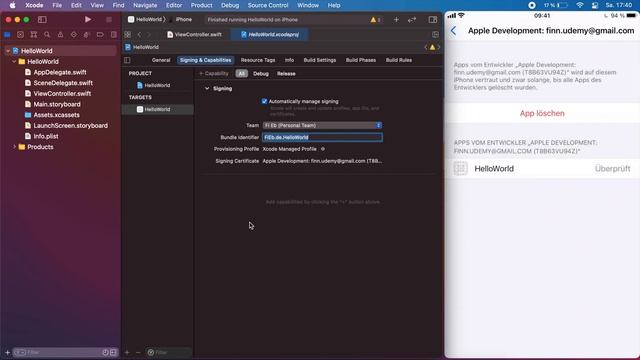The width and height of the screenshot is (640, 360).
Task: Switch to the General tab
Action: click(161, 60)
